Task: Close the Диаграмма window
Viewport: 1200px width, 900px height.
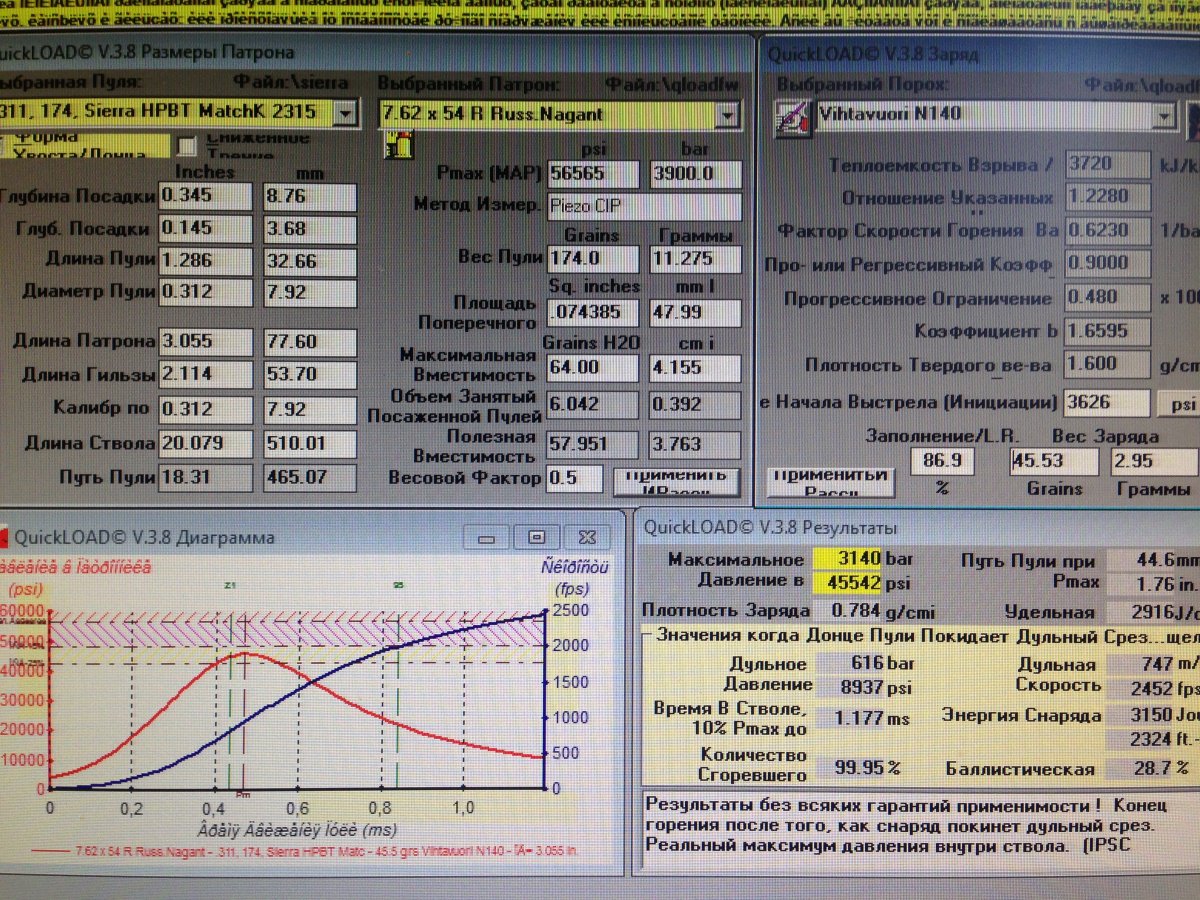Action: (x=586, y=537)
